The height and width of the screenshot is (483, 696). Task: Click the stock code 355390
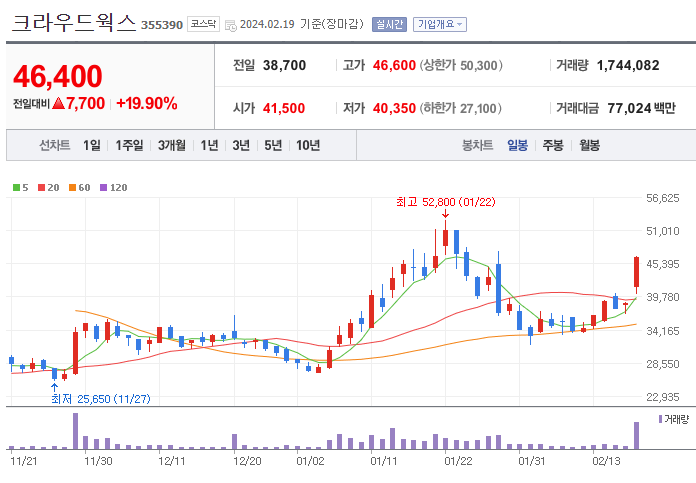(162, 25)
